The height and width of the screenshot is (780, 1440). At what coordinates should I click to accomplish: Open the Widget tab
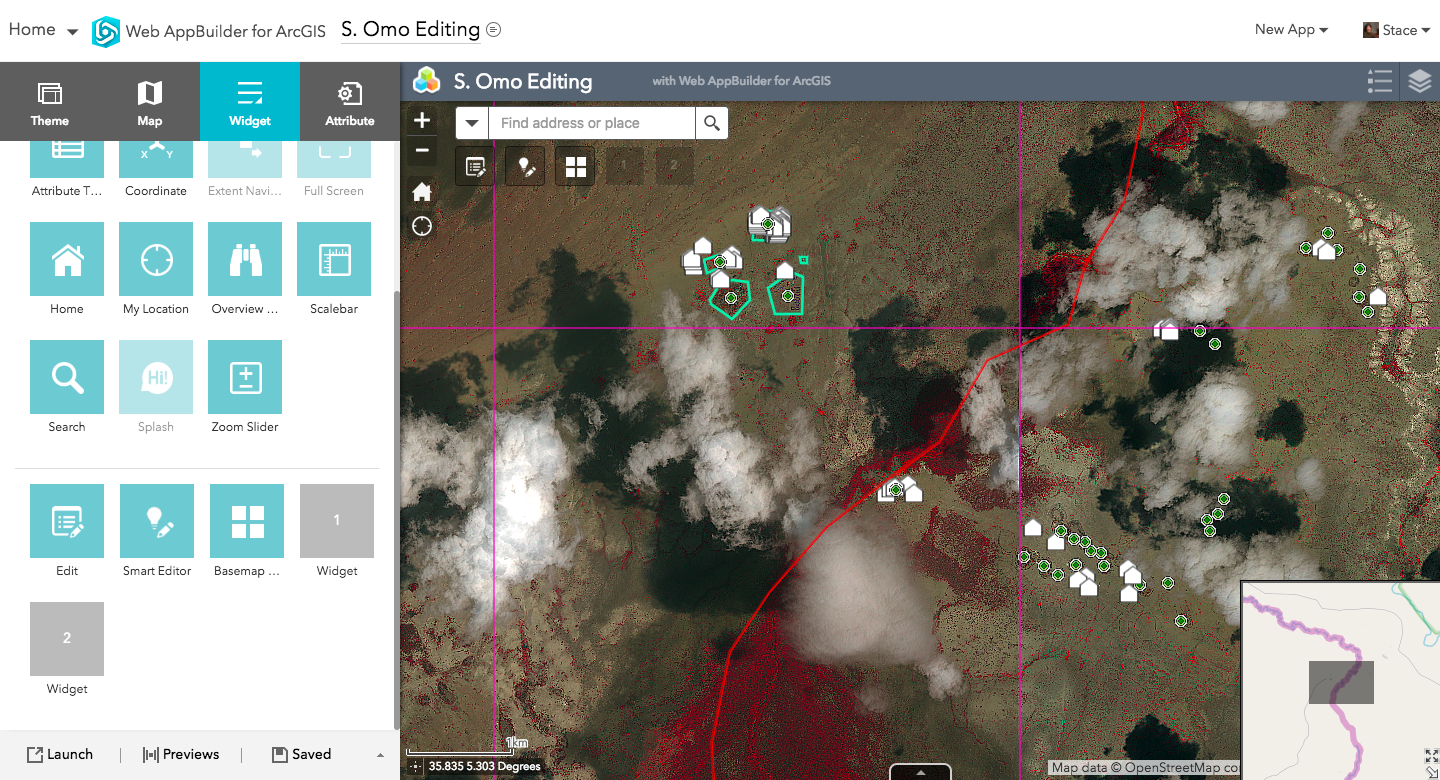250,102
